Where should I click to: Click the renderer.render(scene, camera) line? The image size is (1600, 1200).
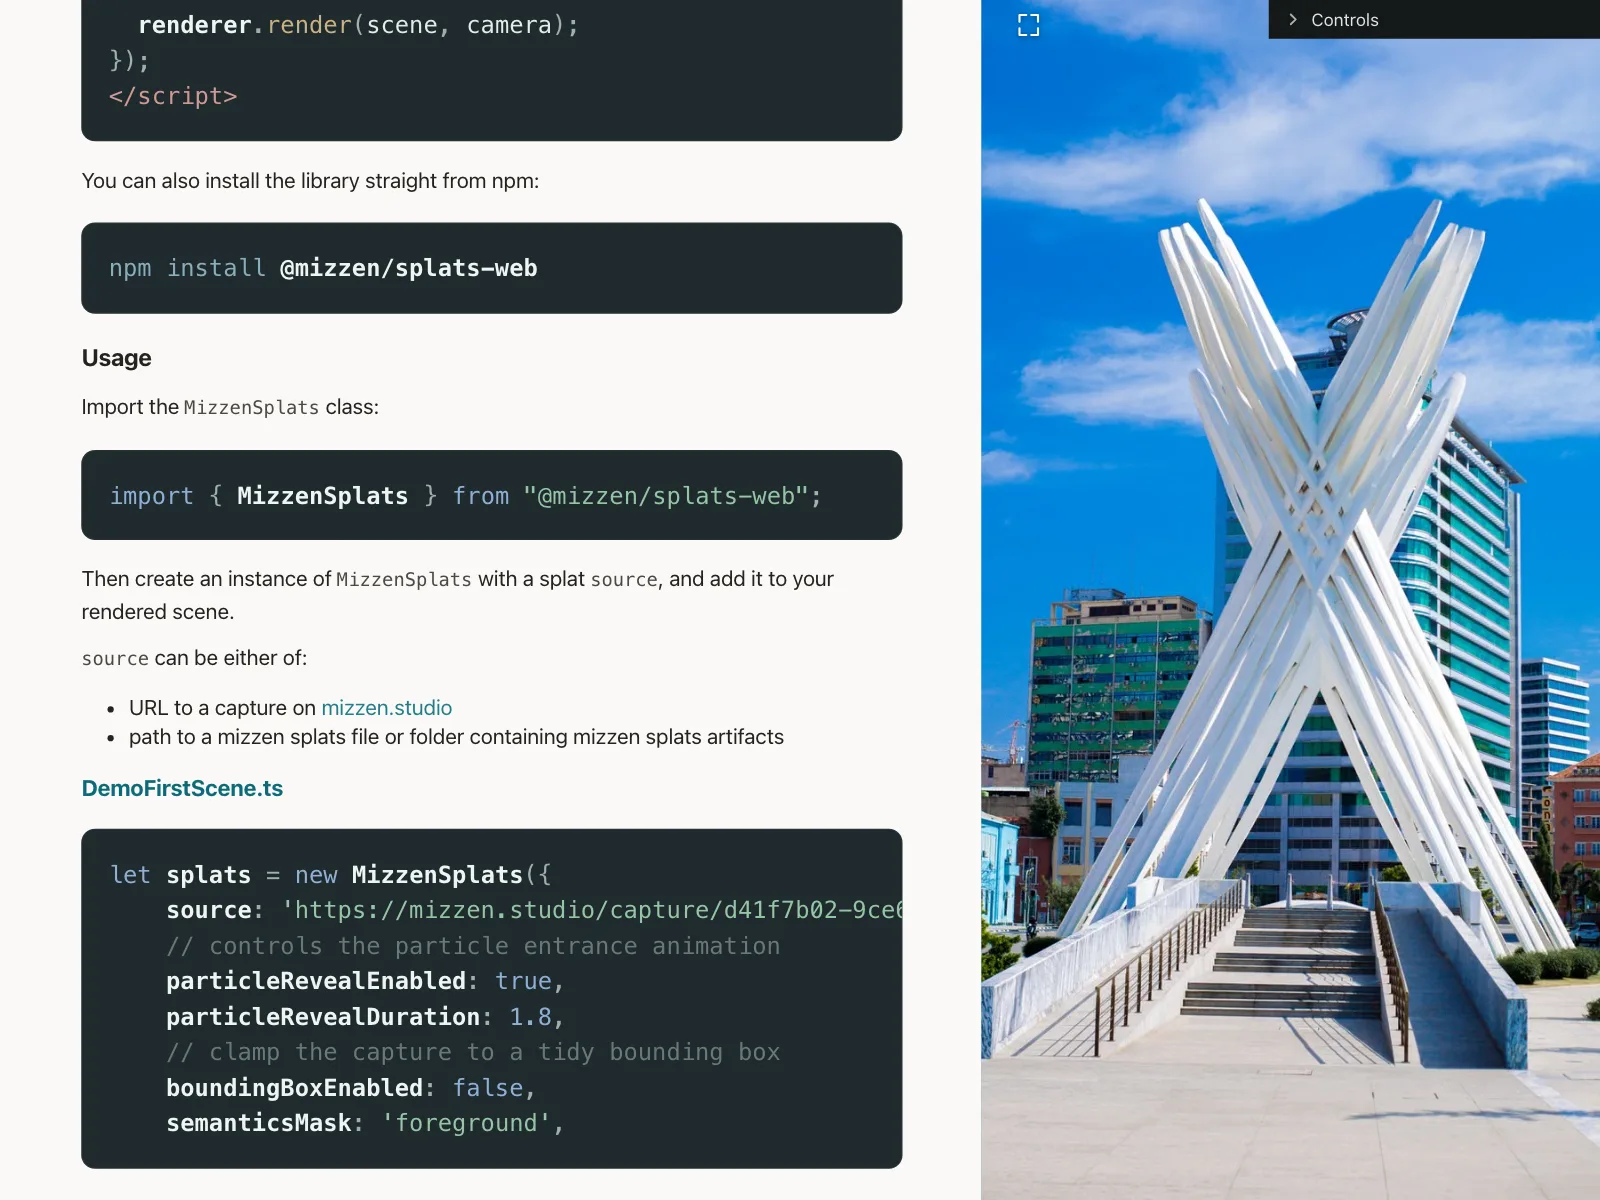click(x=358, y=25)
